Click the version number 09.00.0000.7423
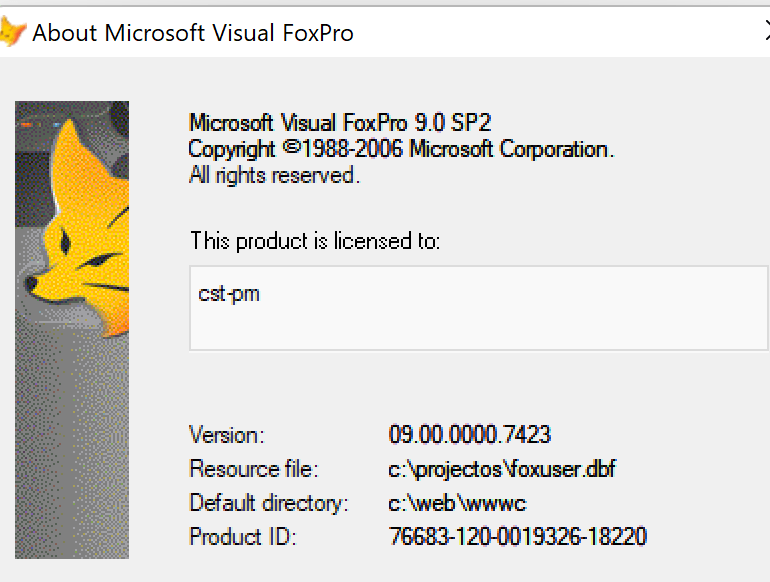Image resolution: width=770 pixels, height=582 pixels. click(470, 434)
